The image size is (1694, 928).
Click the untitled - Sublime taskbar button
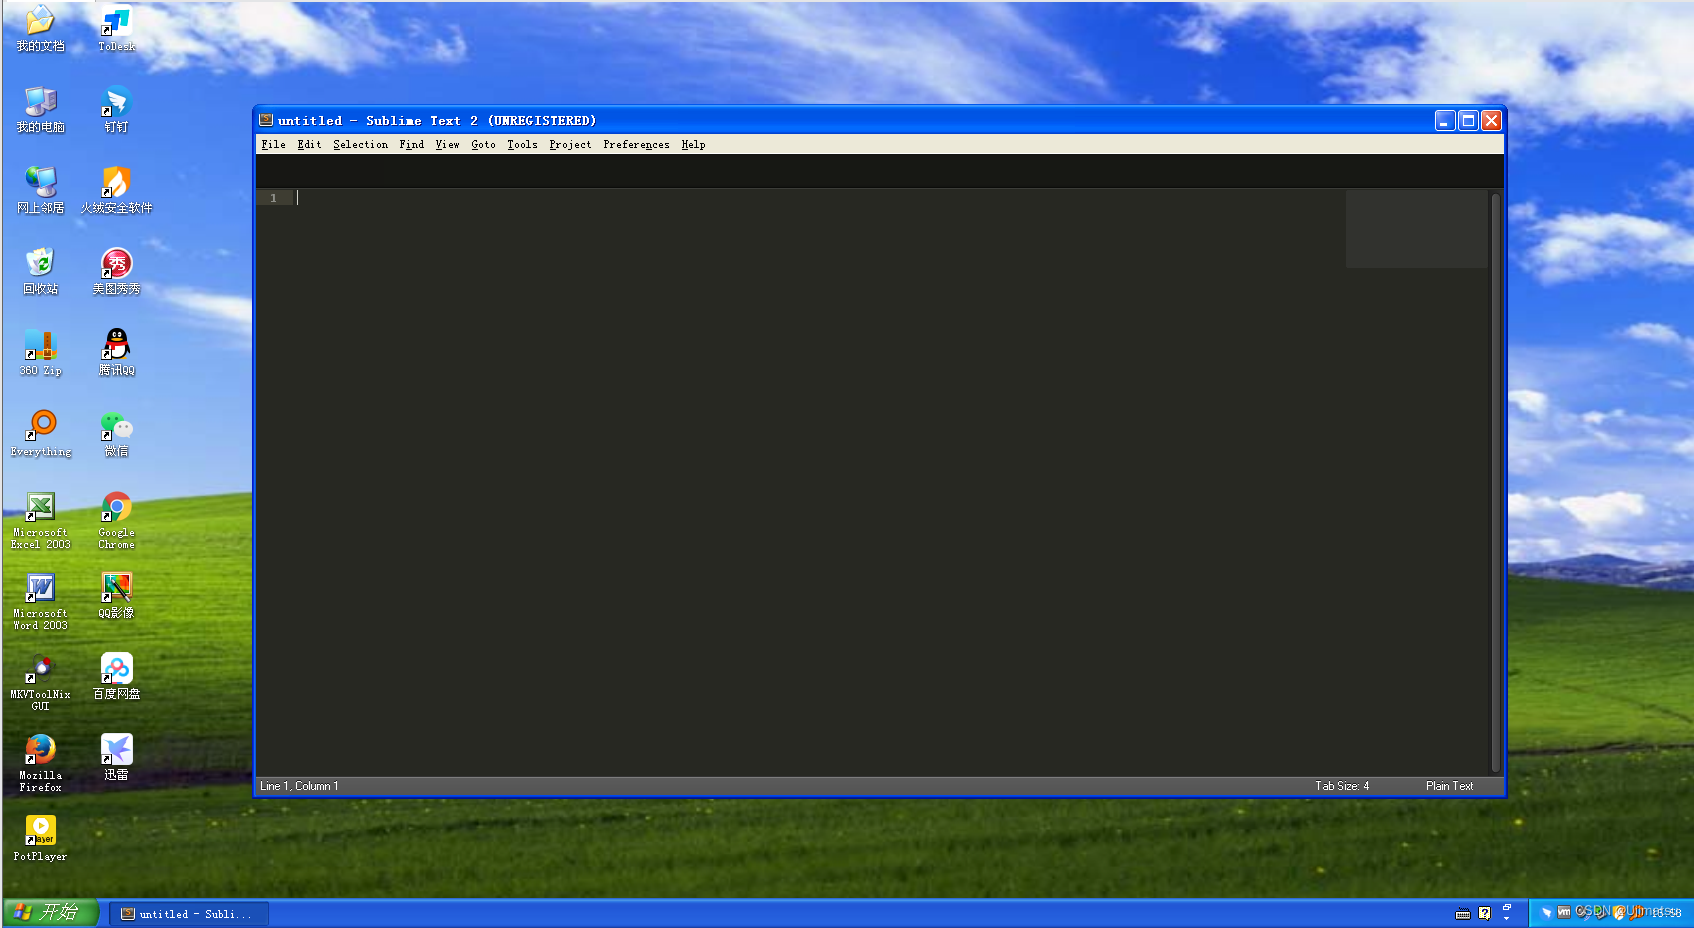[188, 913]
